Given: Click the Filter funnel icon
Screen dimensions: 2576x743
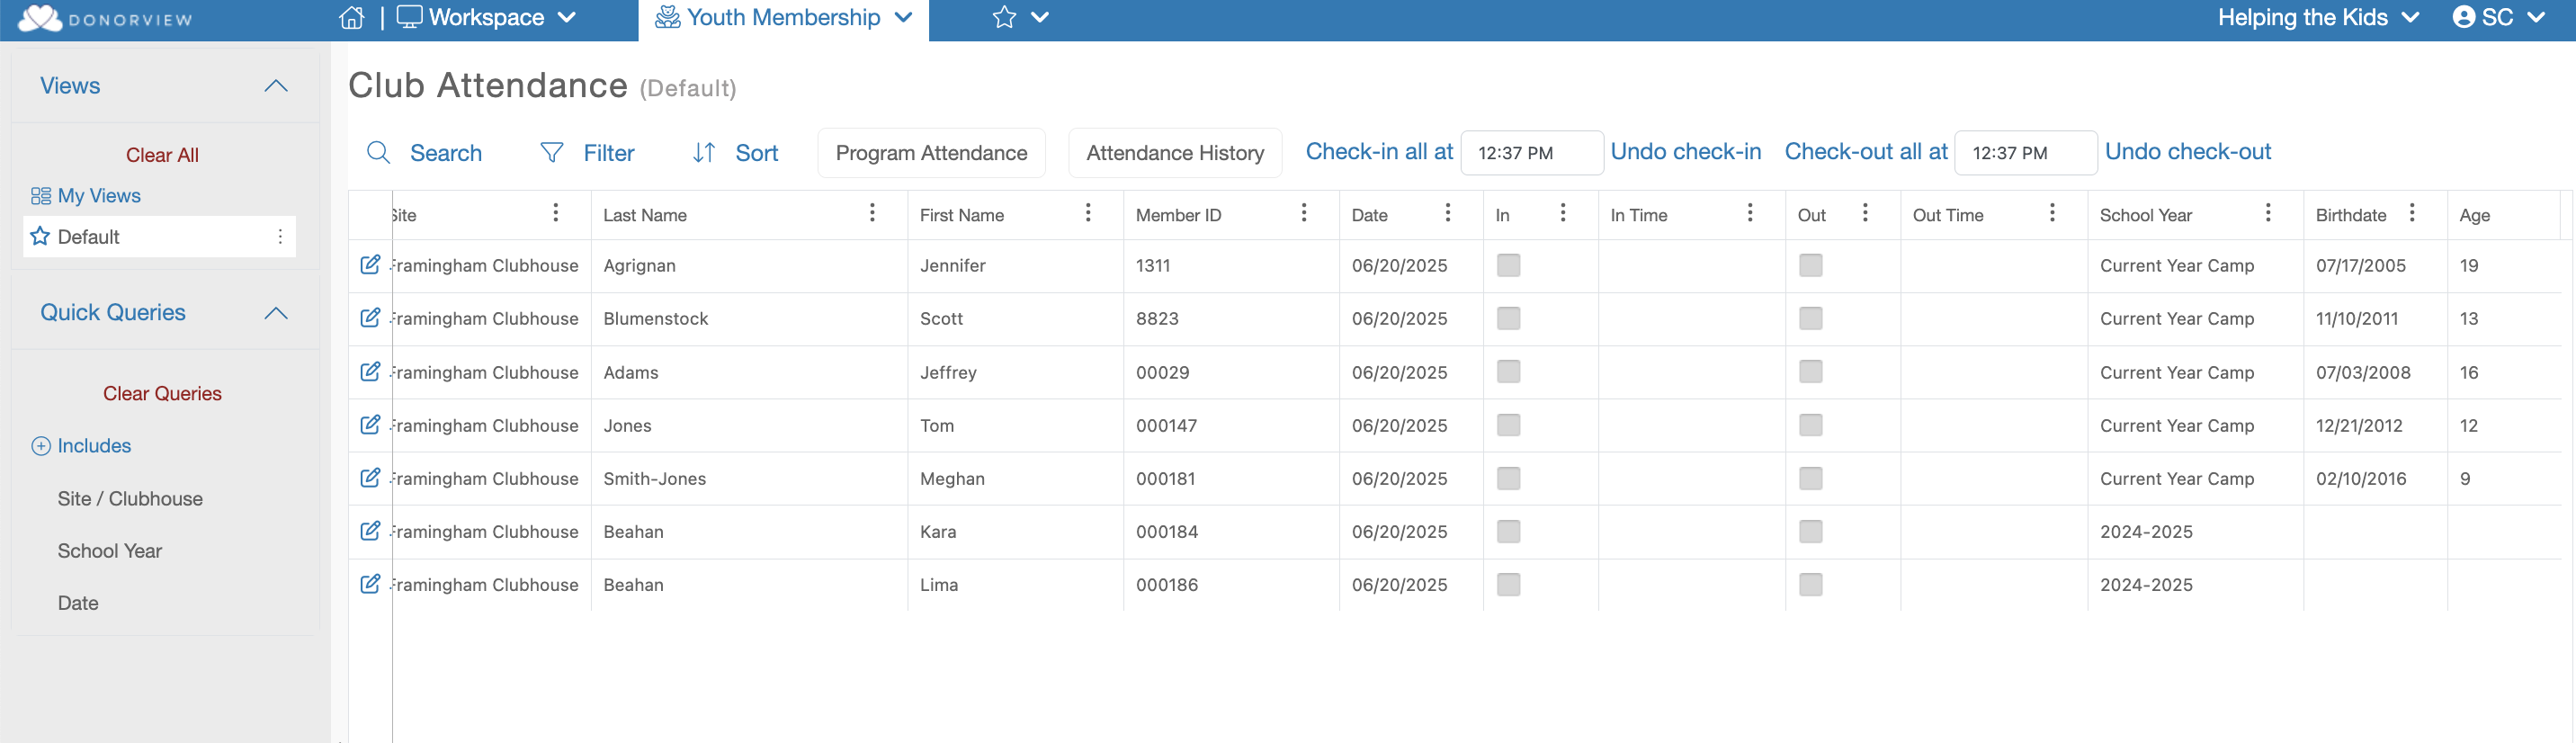Looking at the screenshot, I should pos(551,153).
